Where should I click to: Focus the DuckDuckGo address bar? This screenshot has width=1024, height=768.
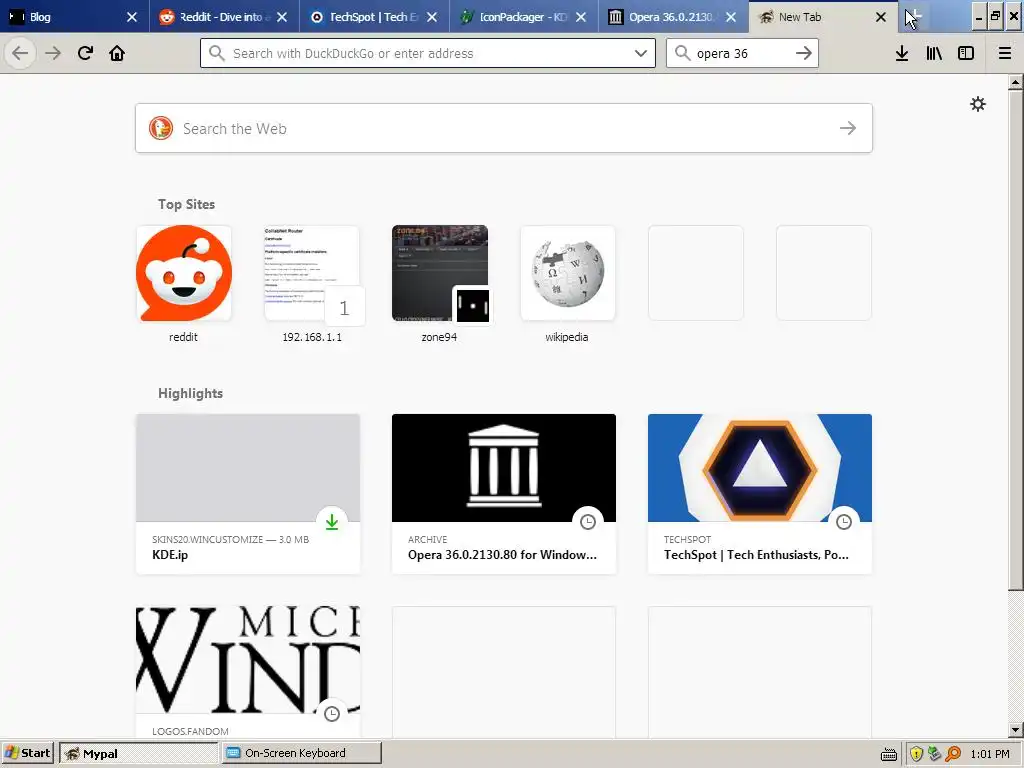(428, 53)
